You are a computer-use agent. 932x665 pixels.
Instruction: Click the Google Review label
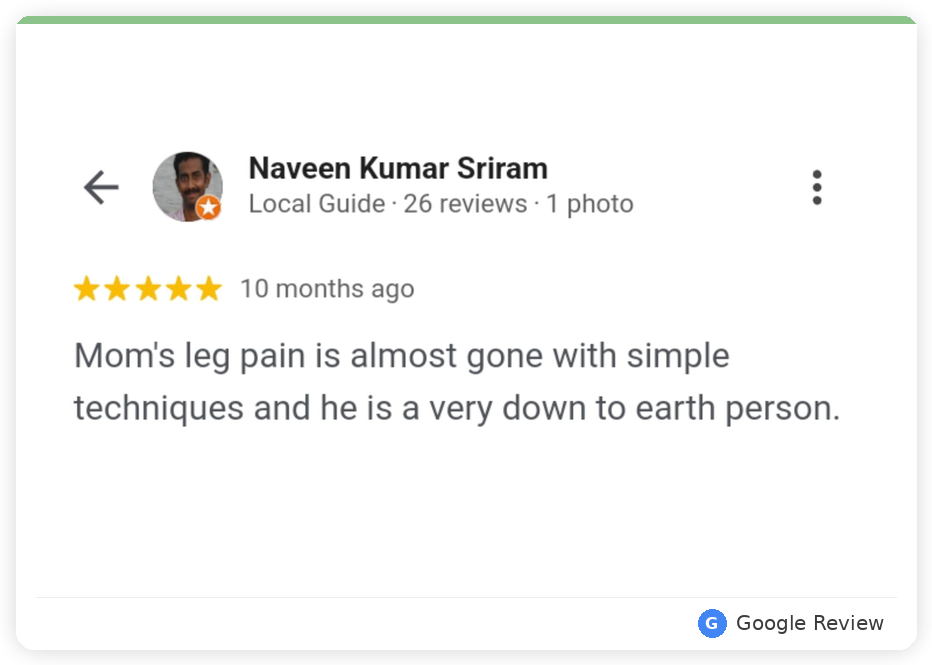coord(810,623)
